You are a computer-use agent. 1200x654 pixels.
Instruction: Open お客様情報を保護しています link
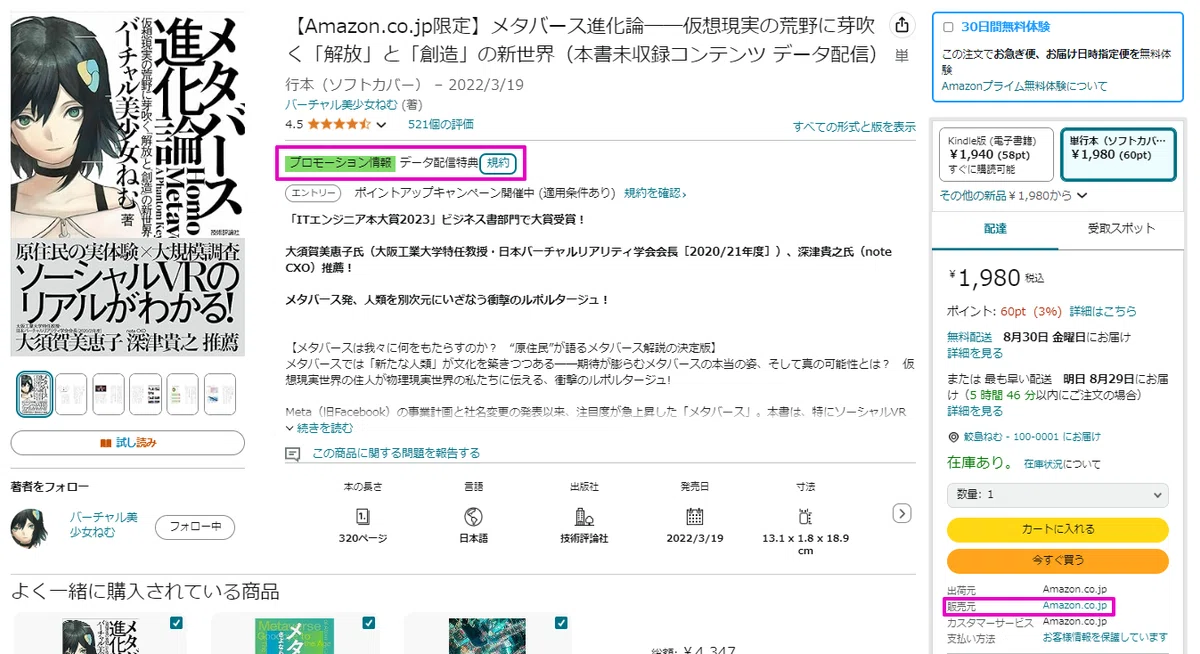tap(1105, 637)
